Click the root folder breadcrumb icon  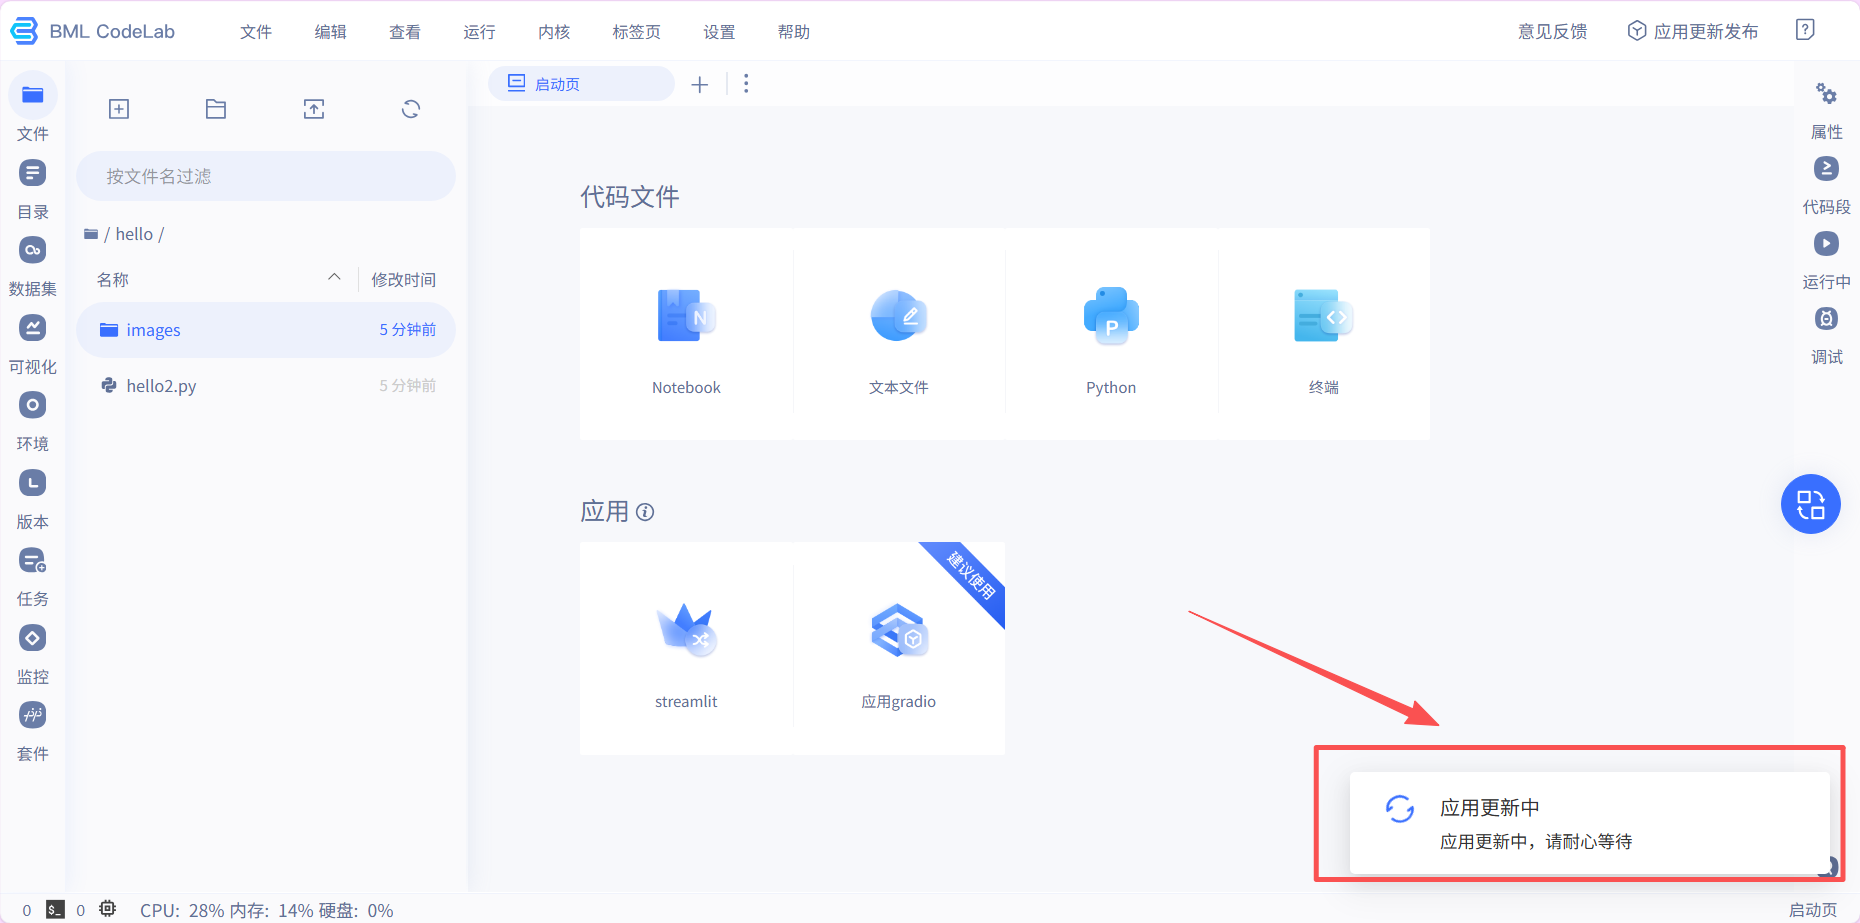pyautogui.click(x=91, y=234)
